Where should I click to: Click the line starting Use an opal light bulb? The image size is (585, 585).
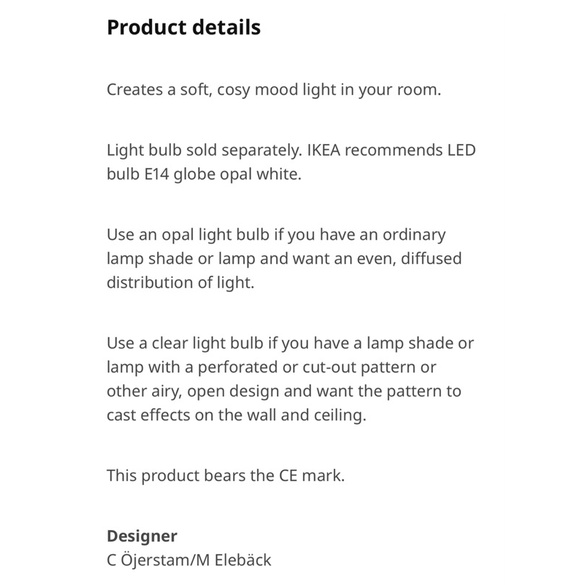click(276, 235)
